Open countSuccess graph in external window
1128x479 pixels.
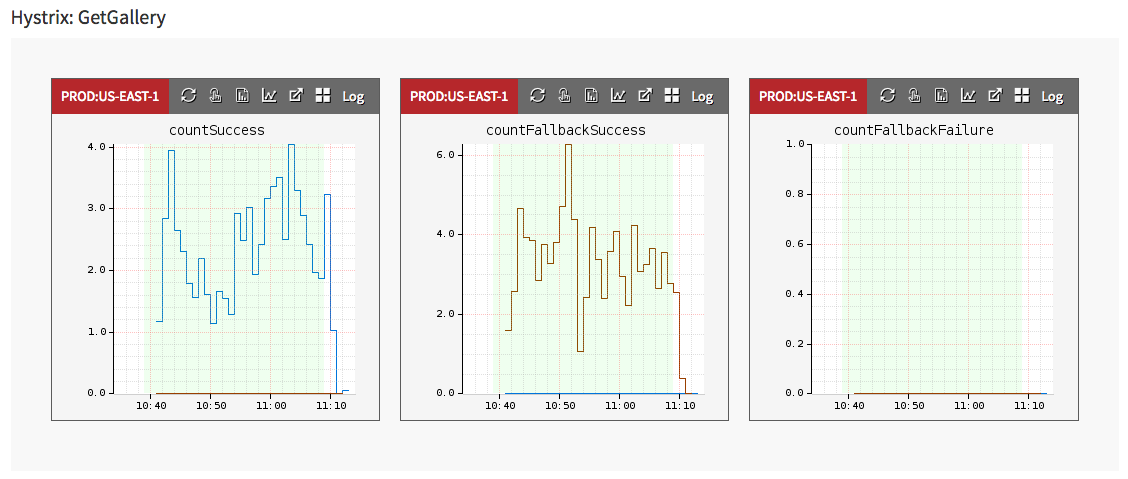click(296, 96)
